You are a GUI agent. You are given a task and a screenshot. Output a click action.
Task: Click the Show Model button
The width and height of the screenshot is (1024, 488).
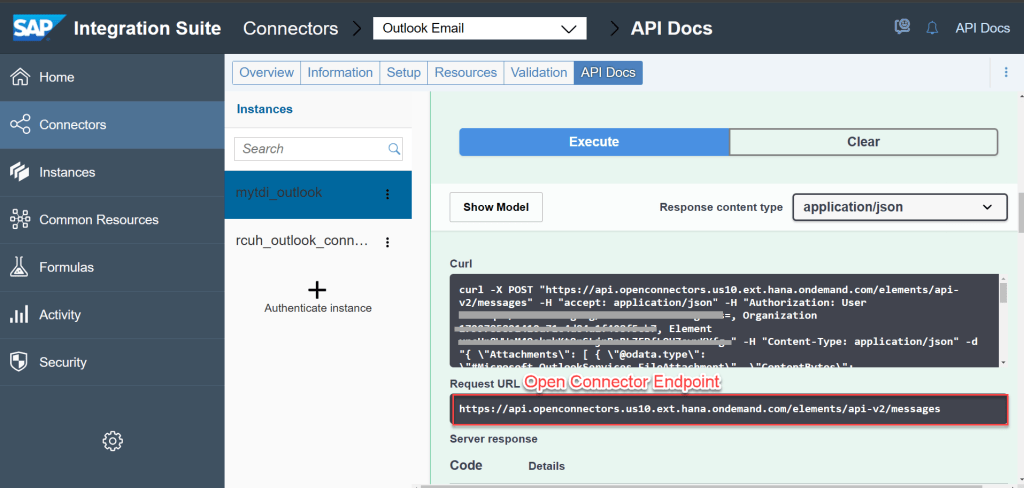[x=496, y=207]
